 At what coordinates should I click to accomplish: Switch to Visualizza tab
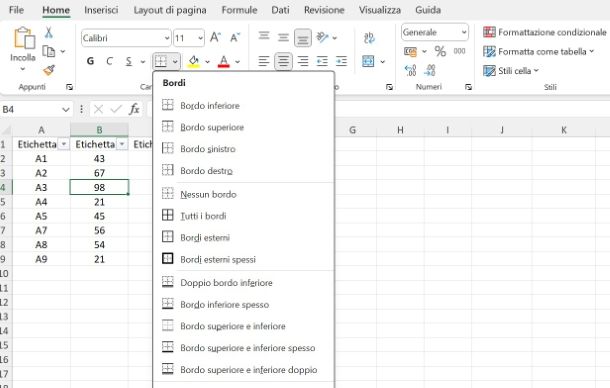(380, 10)
